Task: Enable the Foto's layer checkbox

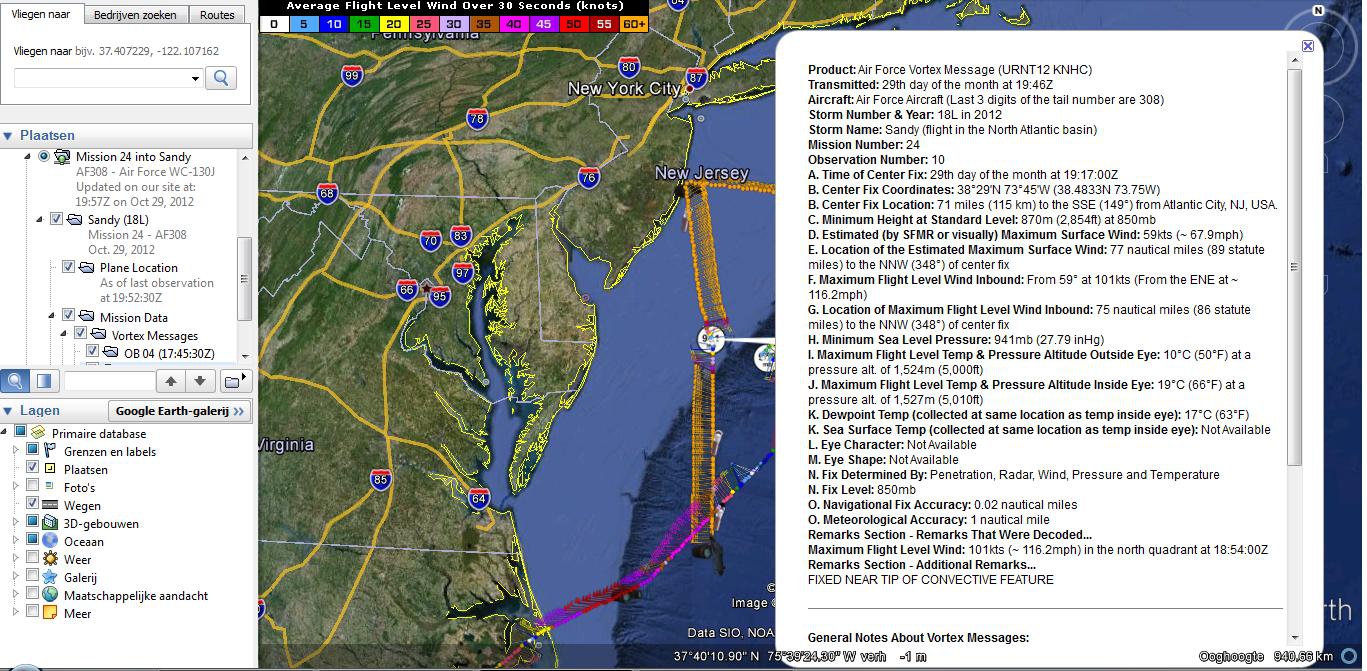Action: [33, 487]
